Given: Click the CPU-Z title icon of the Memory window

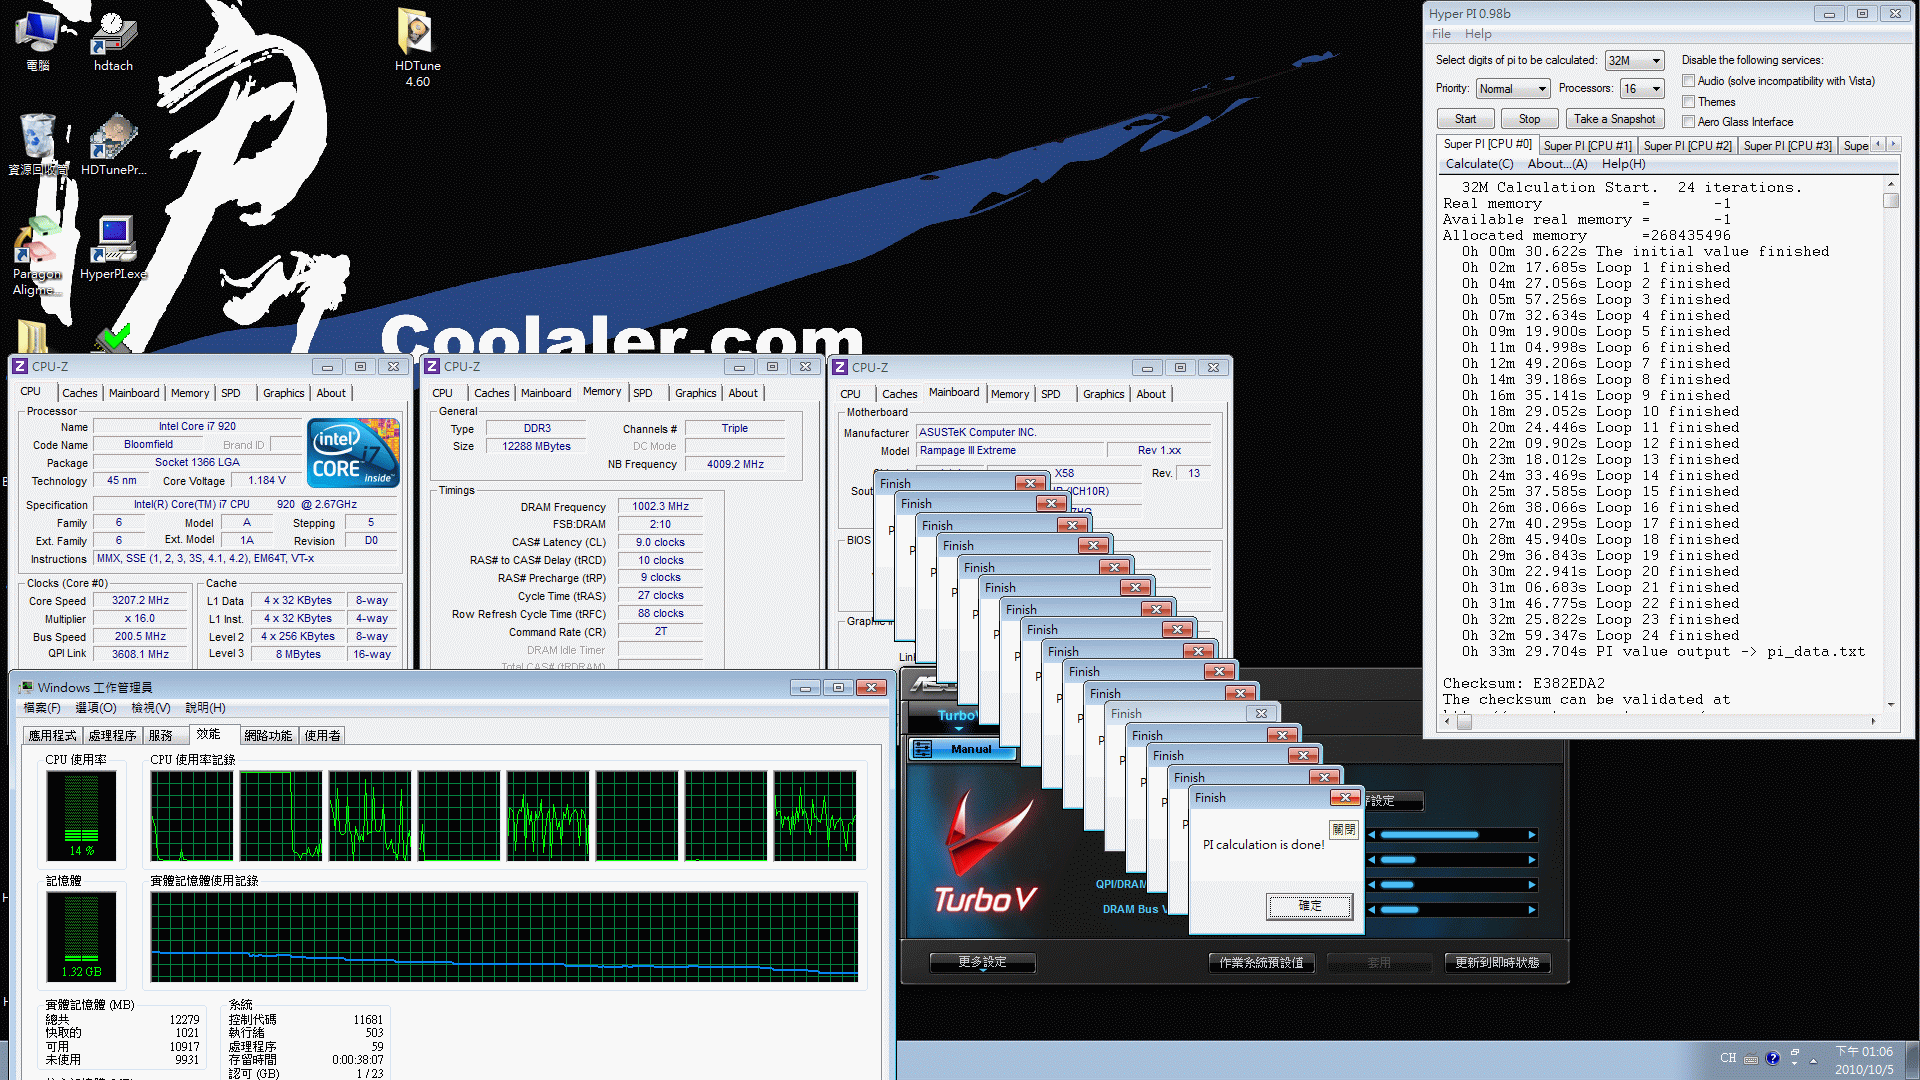Looking at the screenshot, I should pyautogui.click(x=432, y=367).
